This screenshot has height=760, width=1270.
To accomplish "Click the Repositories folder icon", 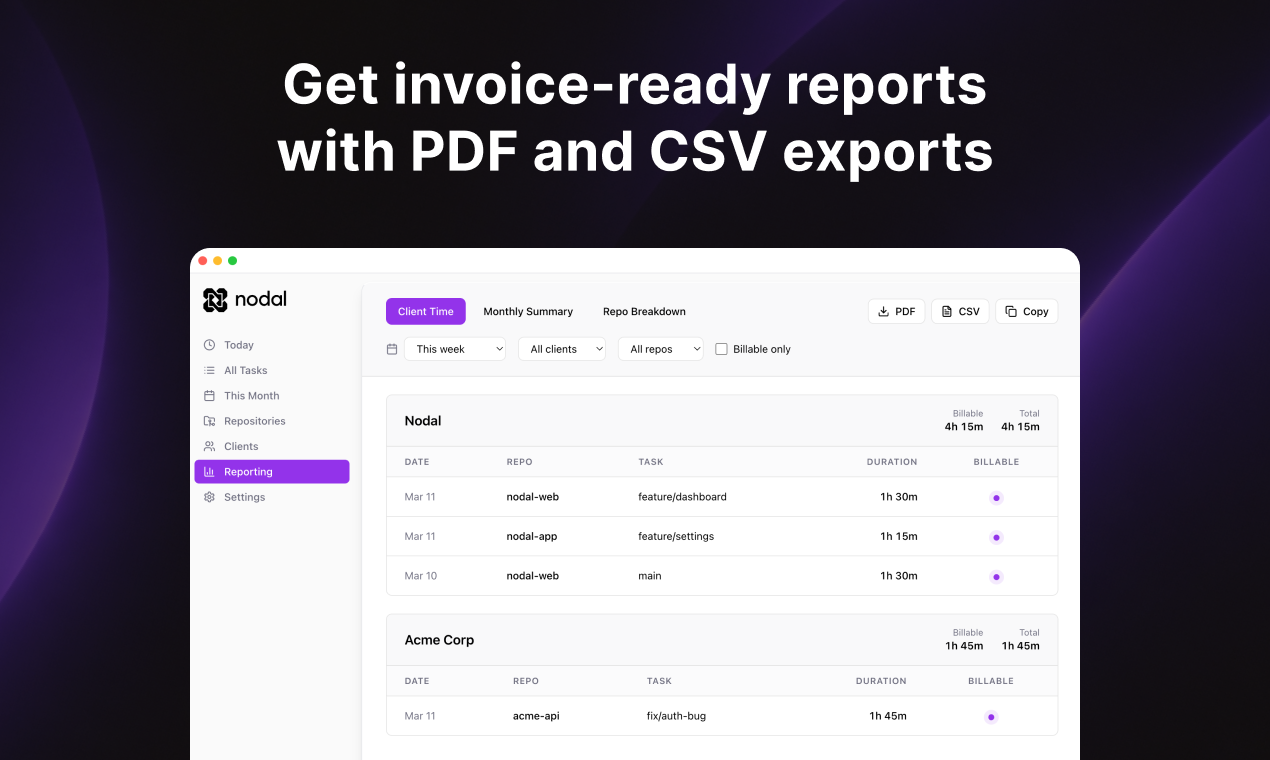I will point(209,421).
